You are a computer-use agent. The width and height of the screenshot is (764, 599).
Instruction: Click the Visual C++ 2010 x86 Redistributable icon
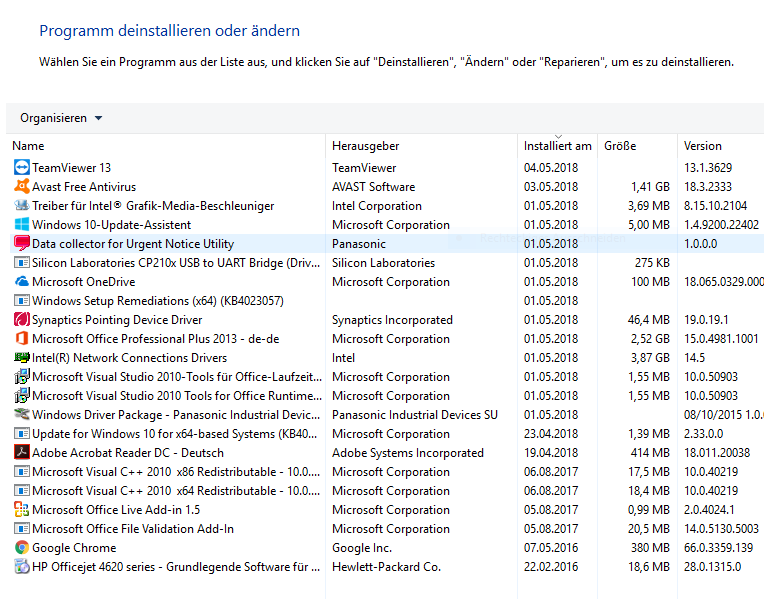[x=21, y=472]
